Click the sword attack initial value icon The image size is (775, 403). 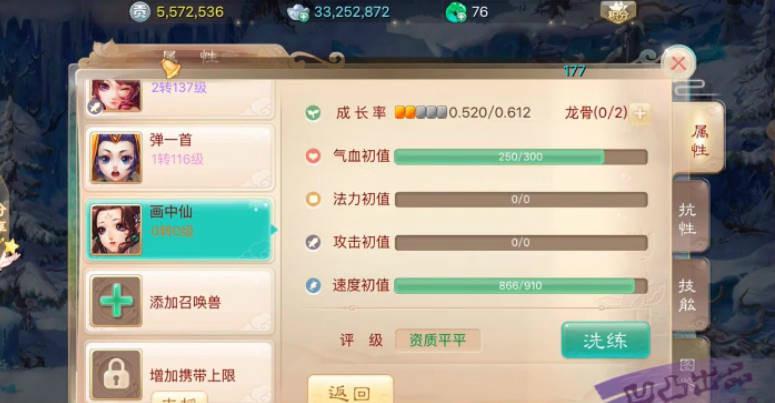tap(313, 242)
